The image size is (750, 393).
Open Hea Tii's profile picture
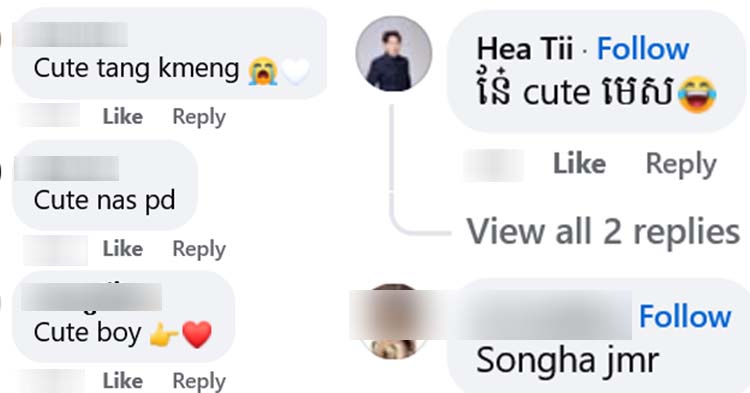(x=393, y=54)
